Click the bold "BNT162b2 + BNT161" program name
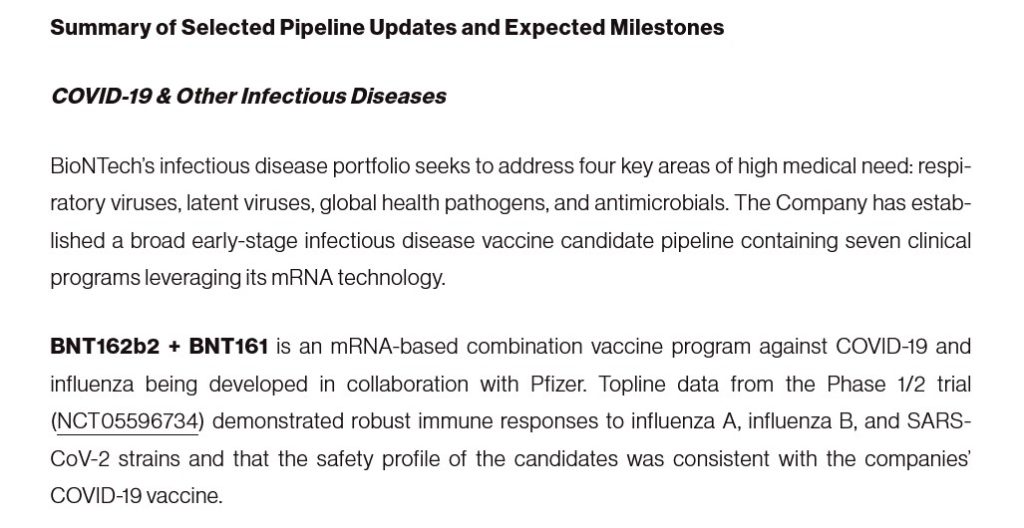This screenshot has width=1024, height=528. [159, 347]
